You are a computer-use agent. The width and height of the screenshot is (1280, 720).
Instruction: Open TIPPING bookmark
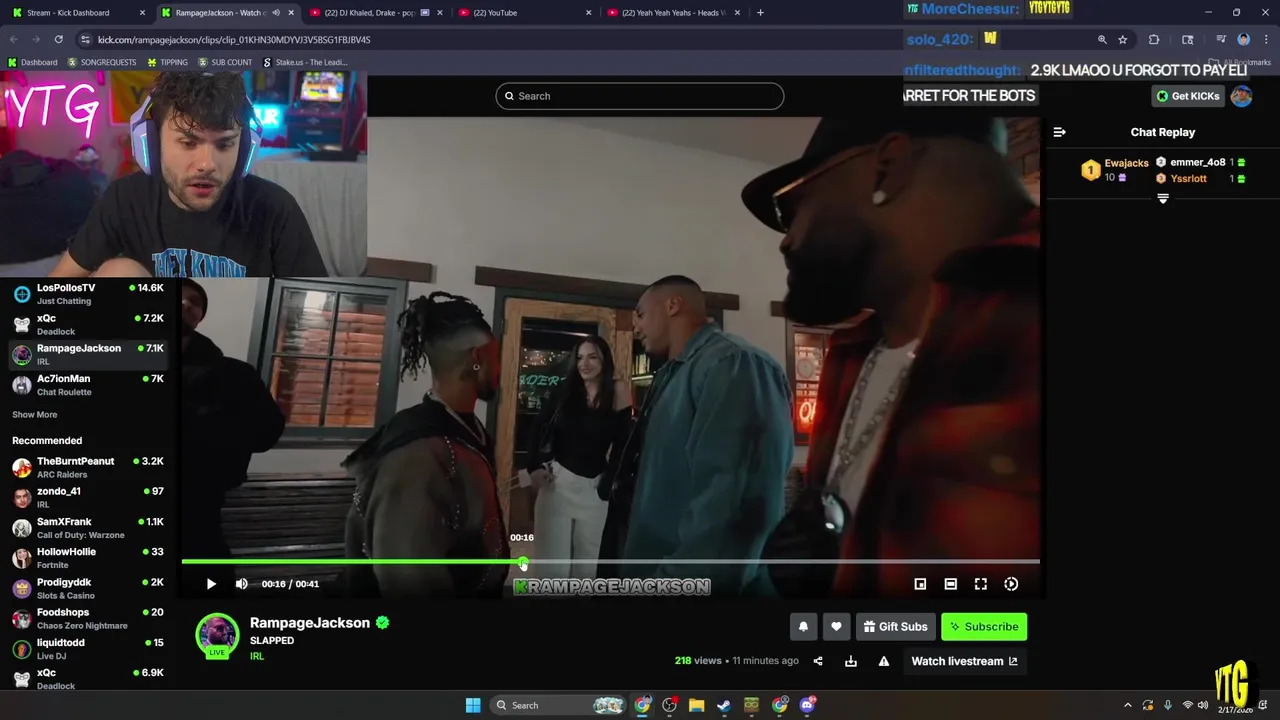167,62
